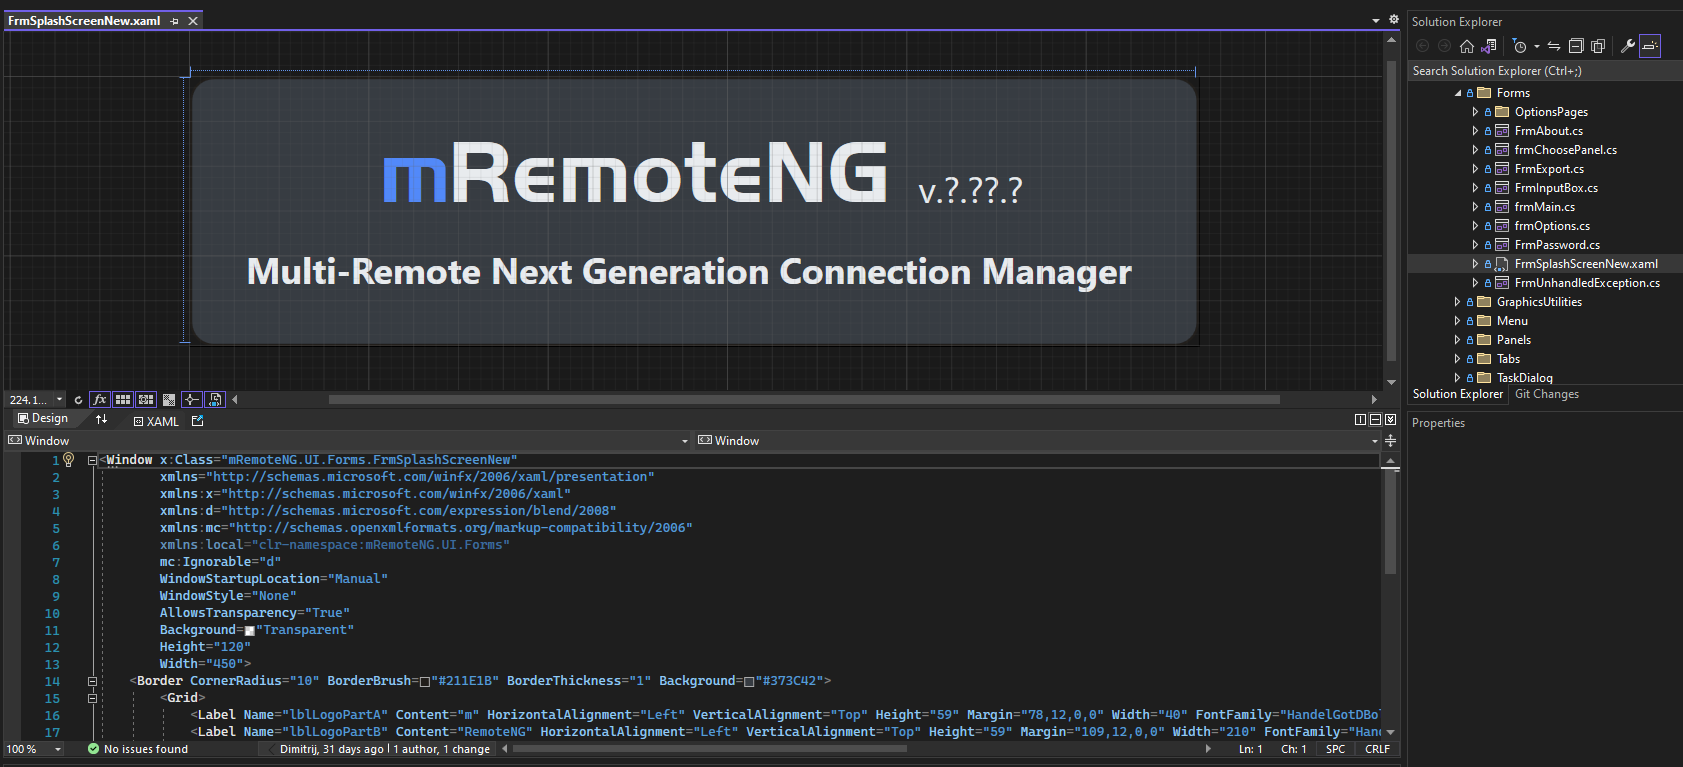Image resolution: width=1683 pixels, height=767 pixels.
Task: Open the 100 % editor zoom dropdown
Action: [x=58, y=749]
